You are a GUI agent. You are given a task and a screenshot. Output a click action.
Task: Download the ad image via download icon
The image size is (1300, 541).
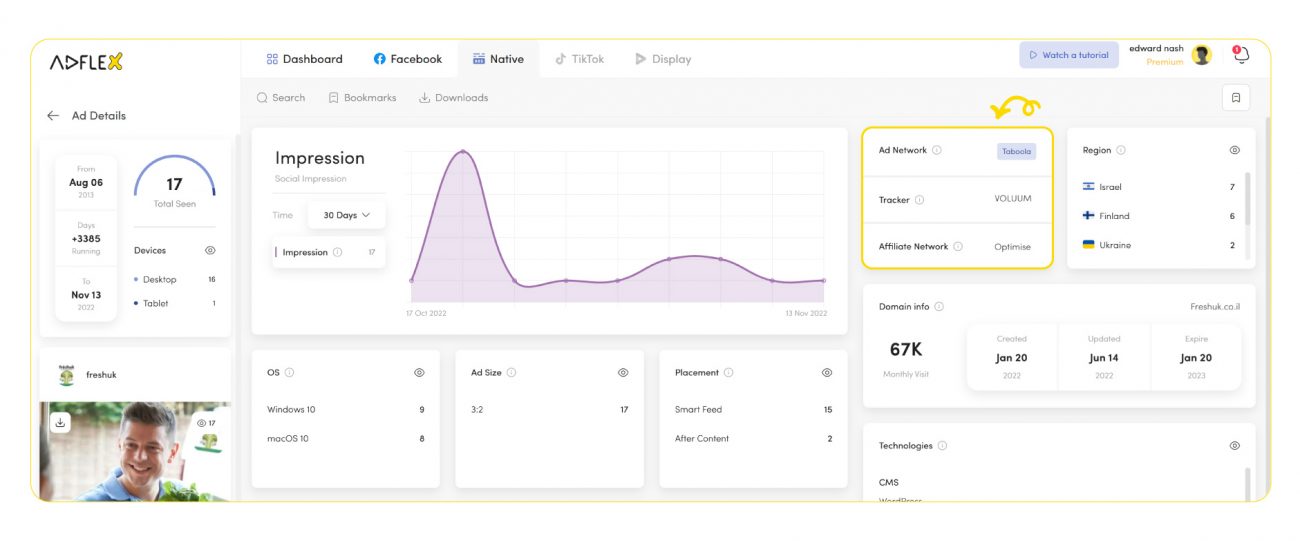pos(60,423)
